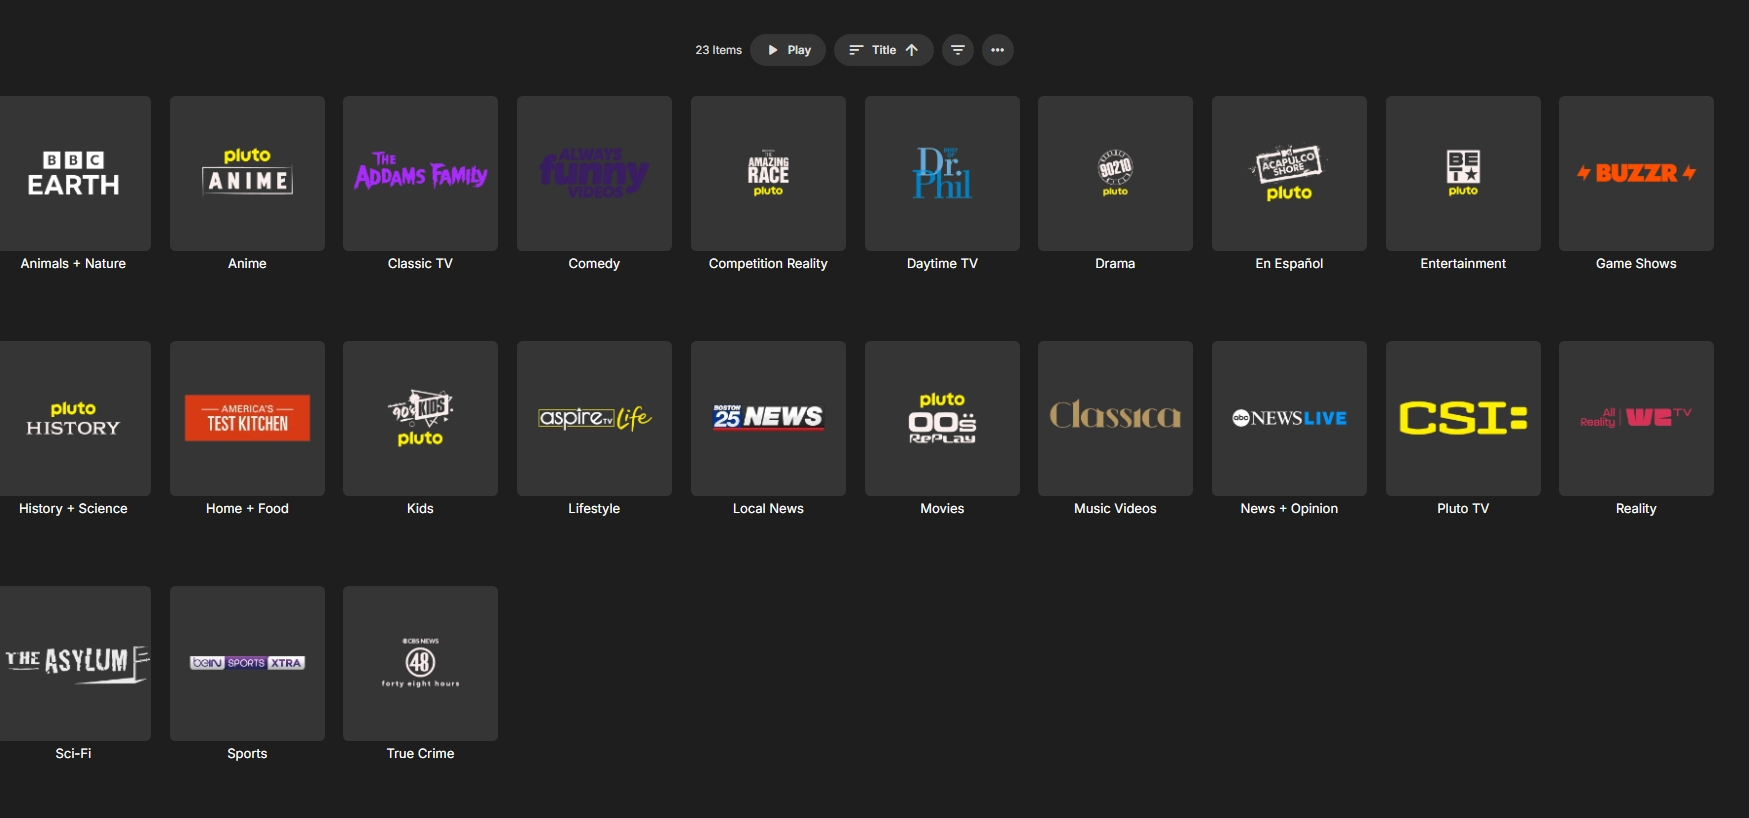
Task: Click the Play button
Action: point(788,50)
